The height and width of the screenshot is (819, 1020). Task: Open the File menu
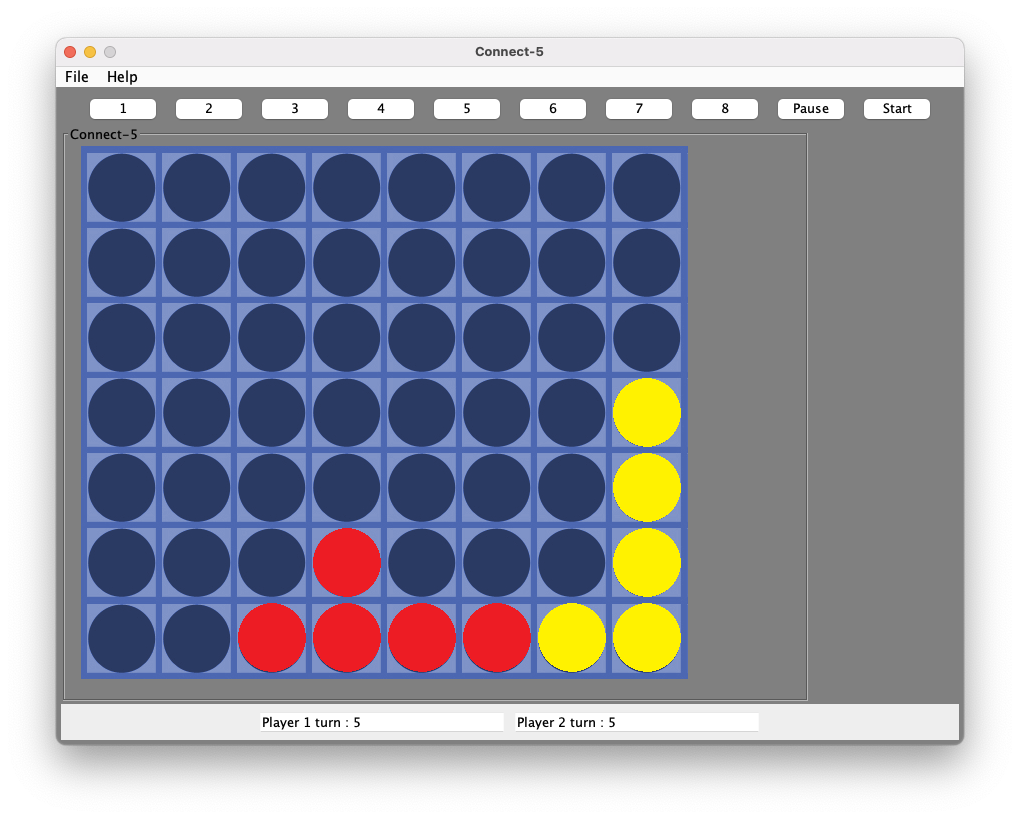[x=76, y=77]
